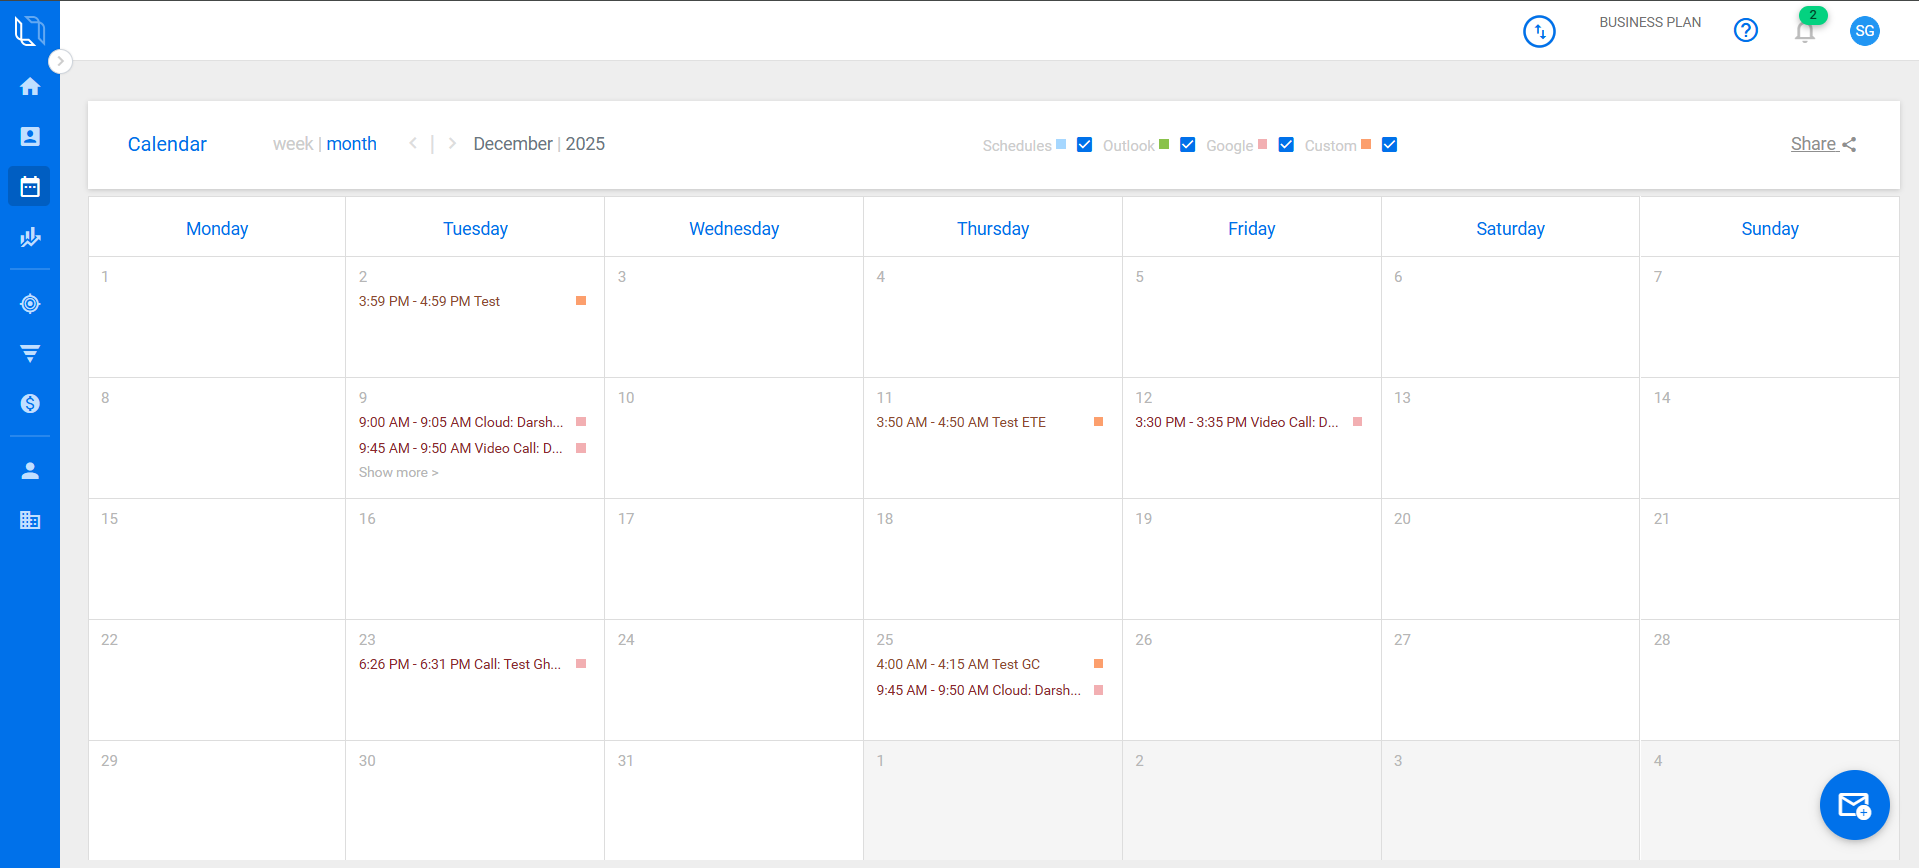Expand Show more events on December 9
The height and width of the screenshot is (868, 1919).
pos(398,473)
